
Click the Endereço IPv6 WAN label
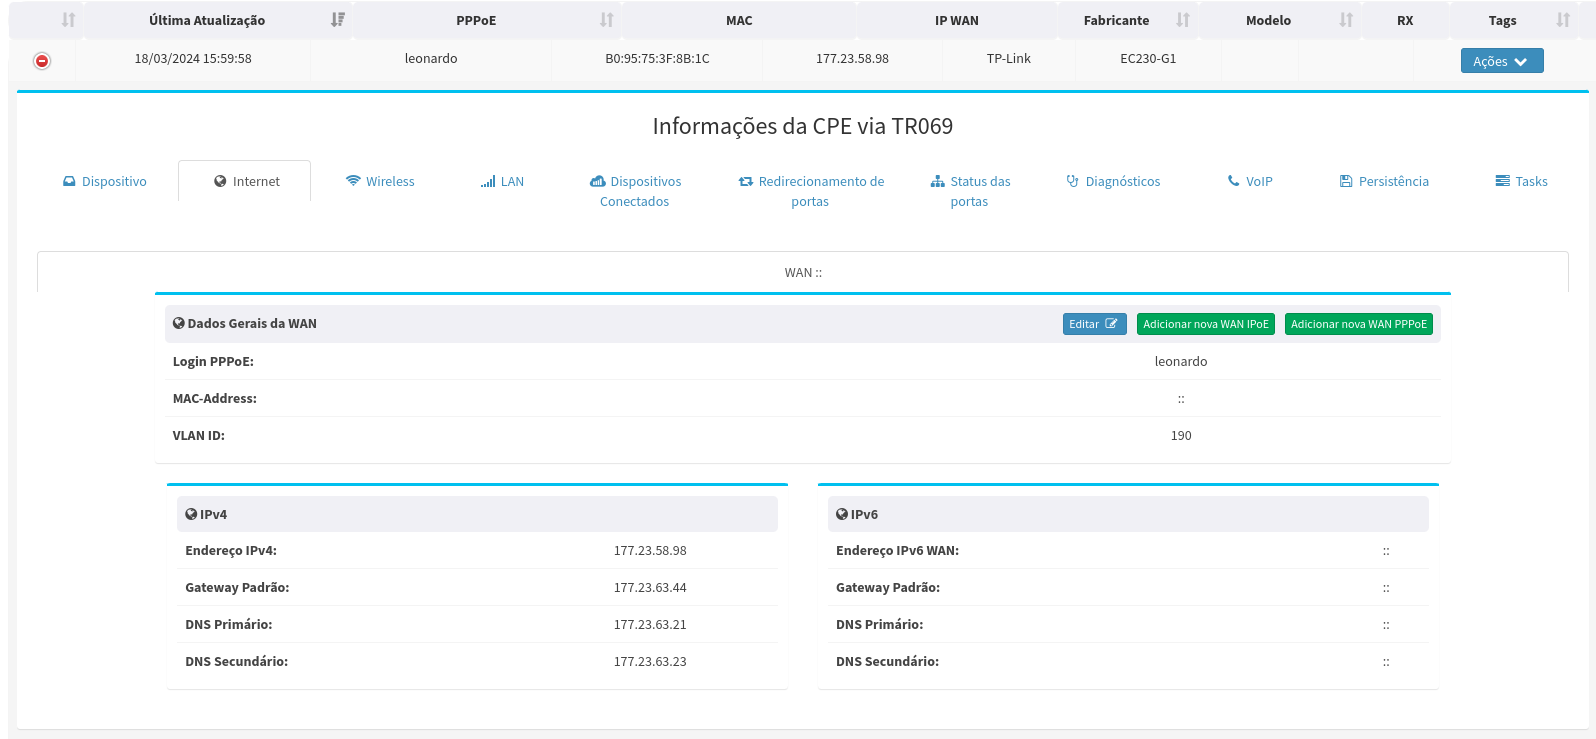pos(897,550)
